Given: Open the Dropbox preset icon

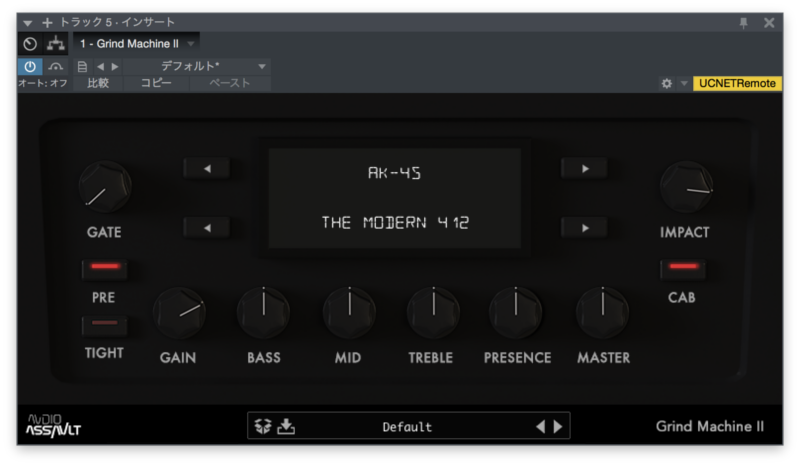Looking at the screenshot, I should click(x=263, y=426).
